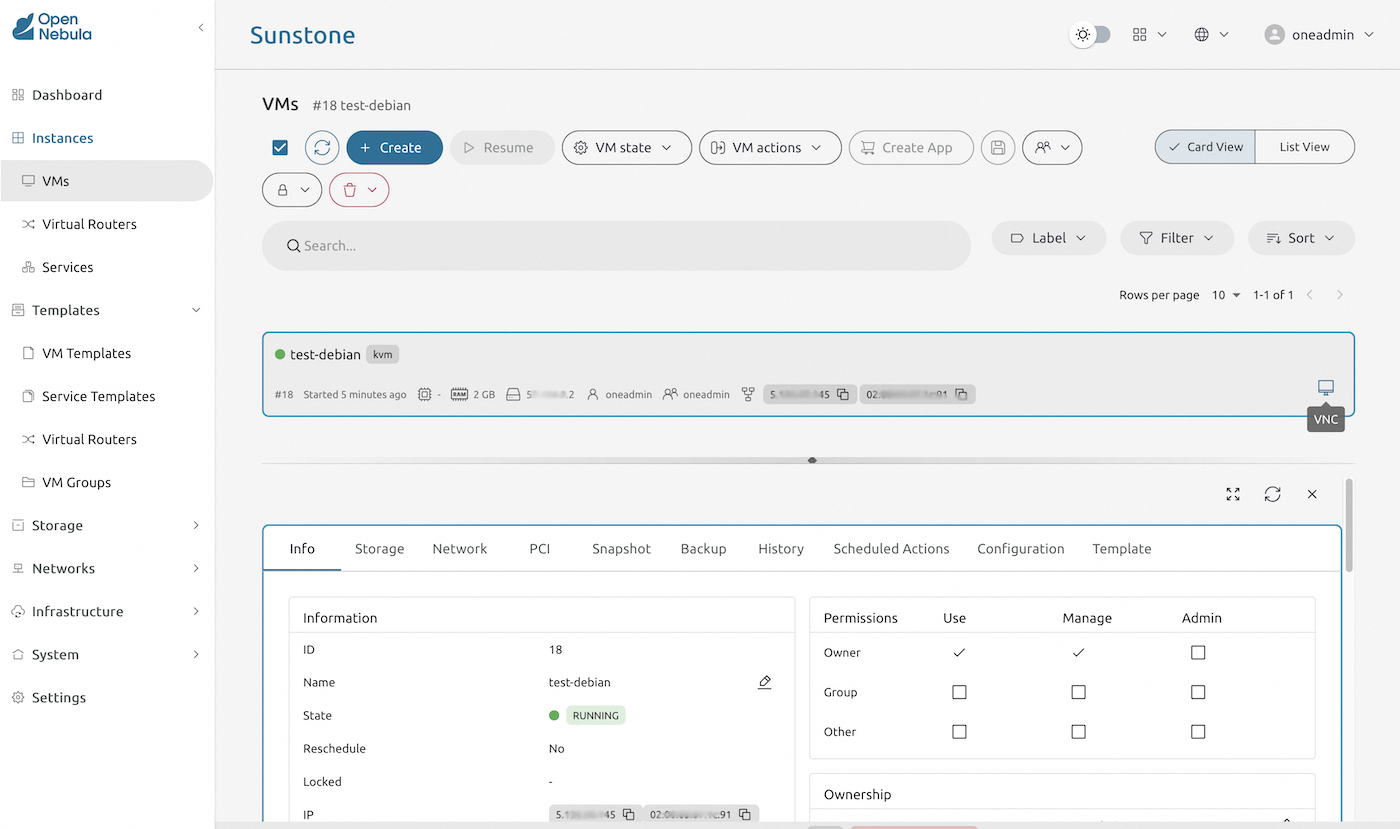Click the Create button
Viewport: 1400px width, 829px height.
point(394,147)
